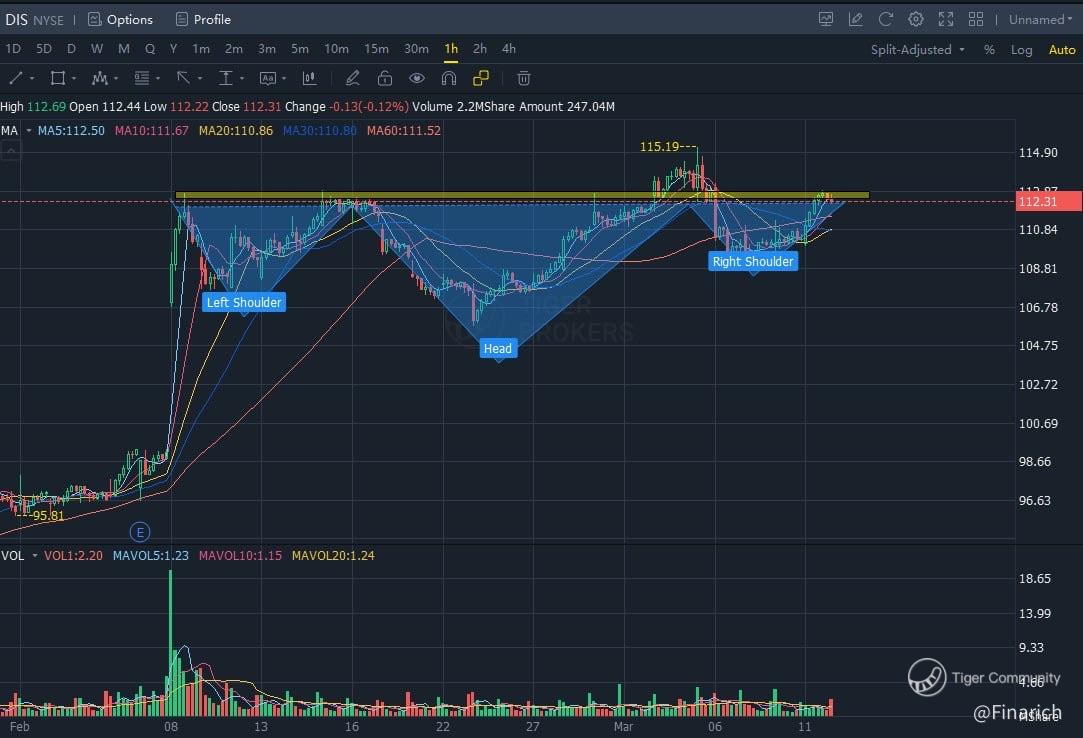Select the Fibonacci retracement lines tool
1083x738 pixels.
tap(142, 78)
